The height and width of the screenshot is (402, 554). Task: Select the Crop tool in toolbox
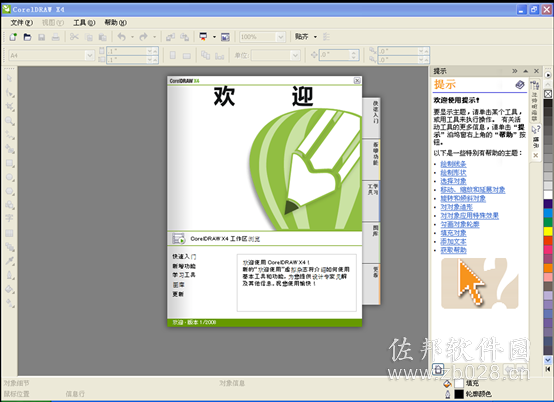pos(10,107)
